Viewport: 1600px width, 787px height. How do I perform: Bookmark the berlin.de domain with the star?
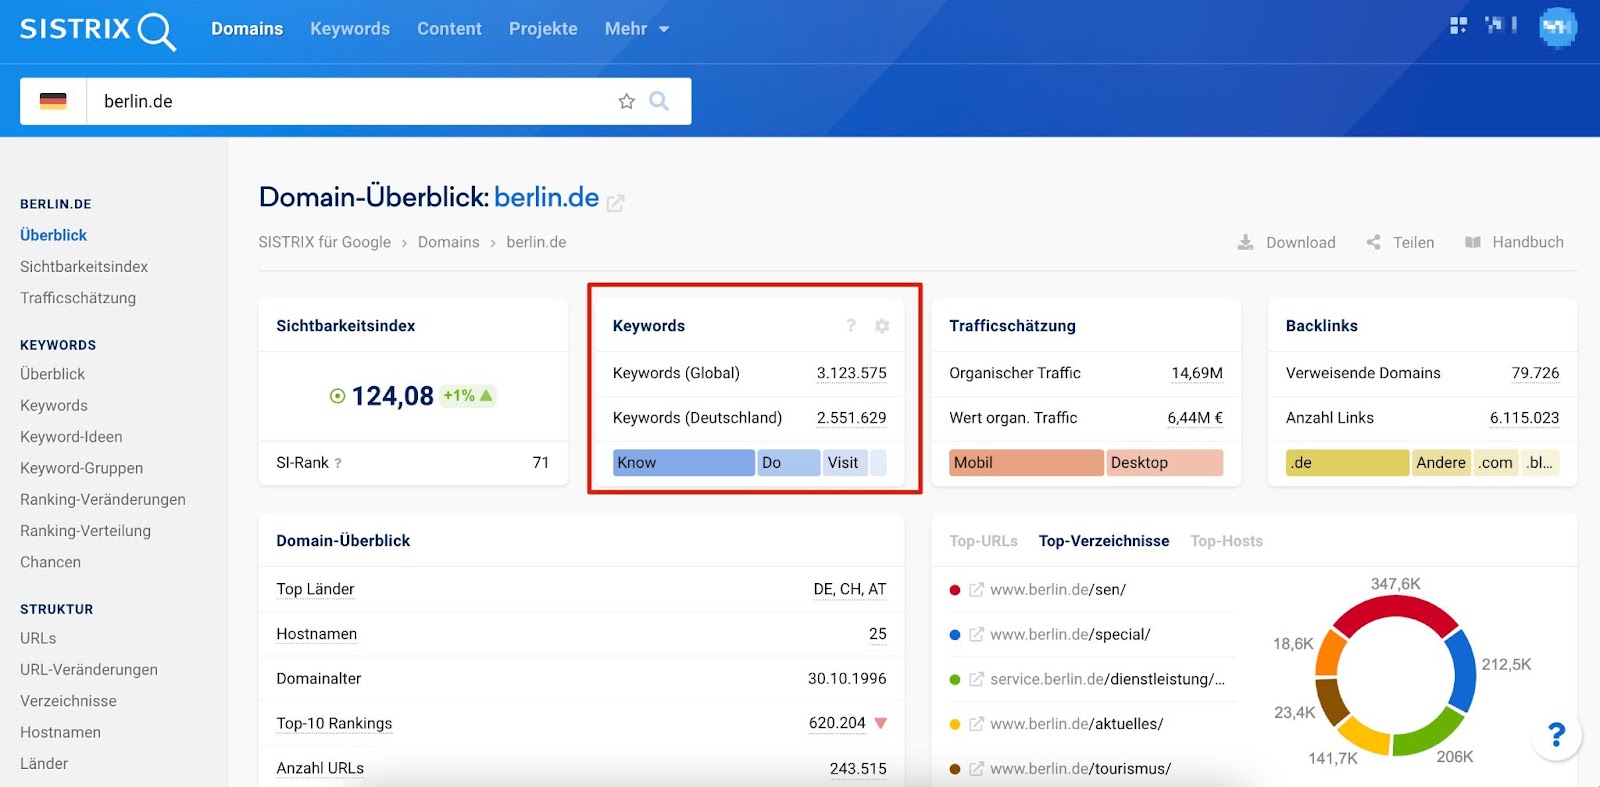pyautogui.click(x=626, y=101)
